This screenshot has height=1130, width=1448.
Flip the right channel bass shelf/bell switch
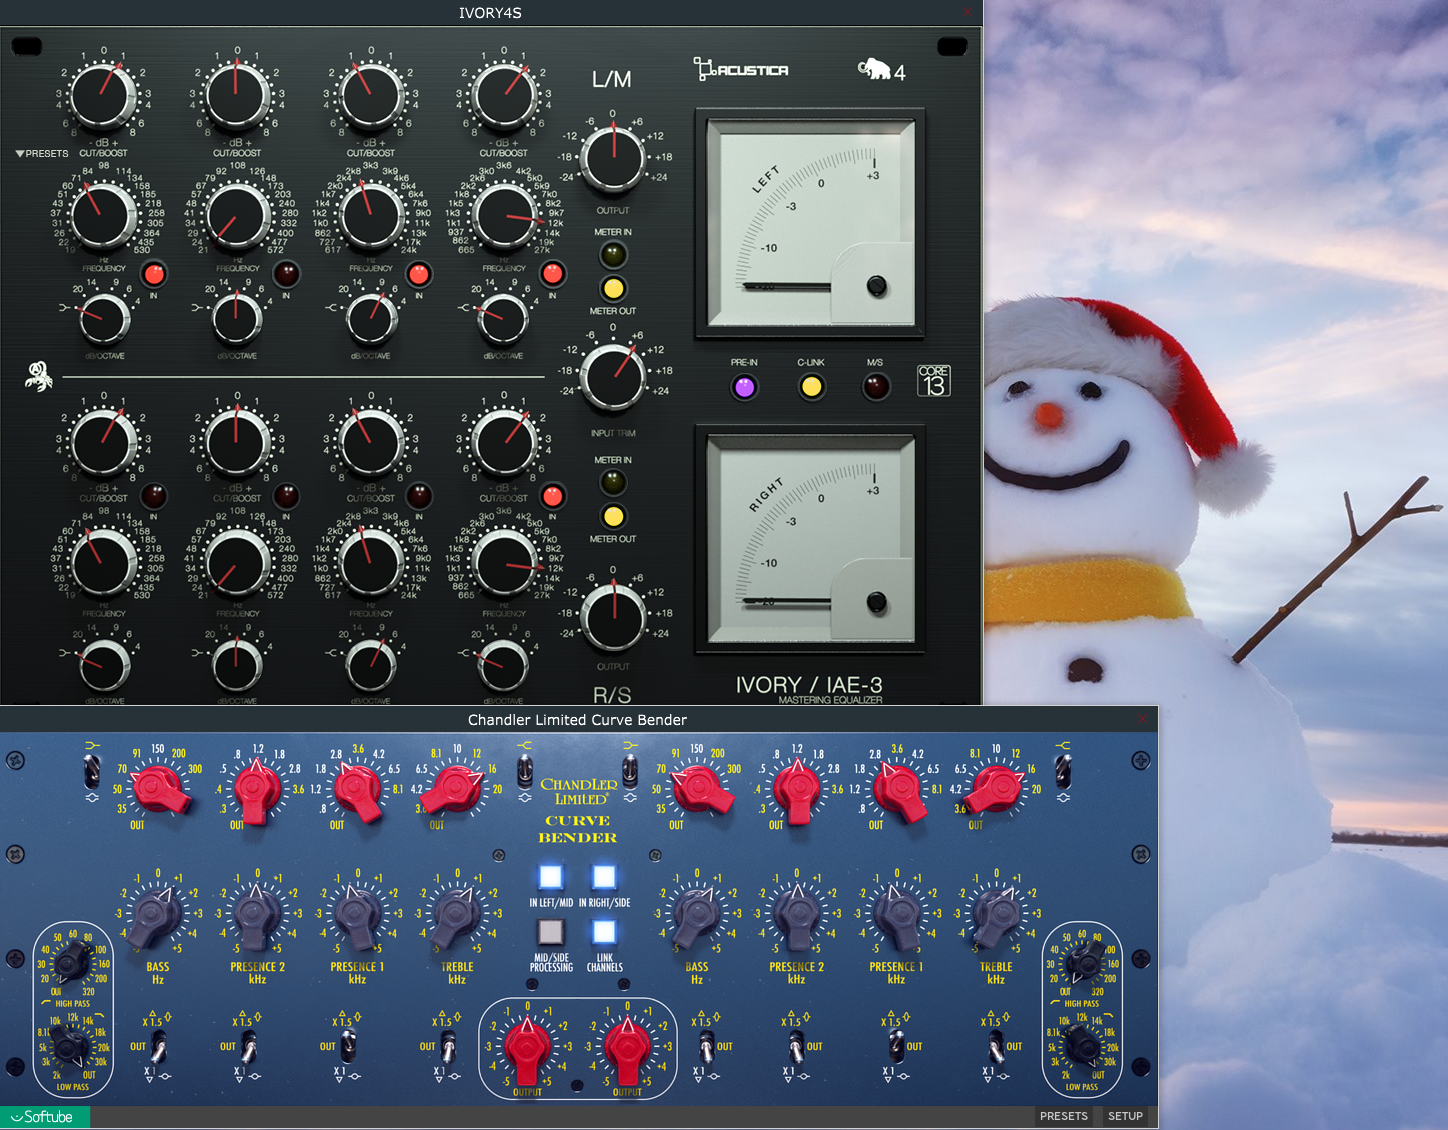(x=630, y=771)
